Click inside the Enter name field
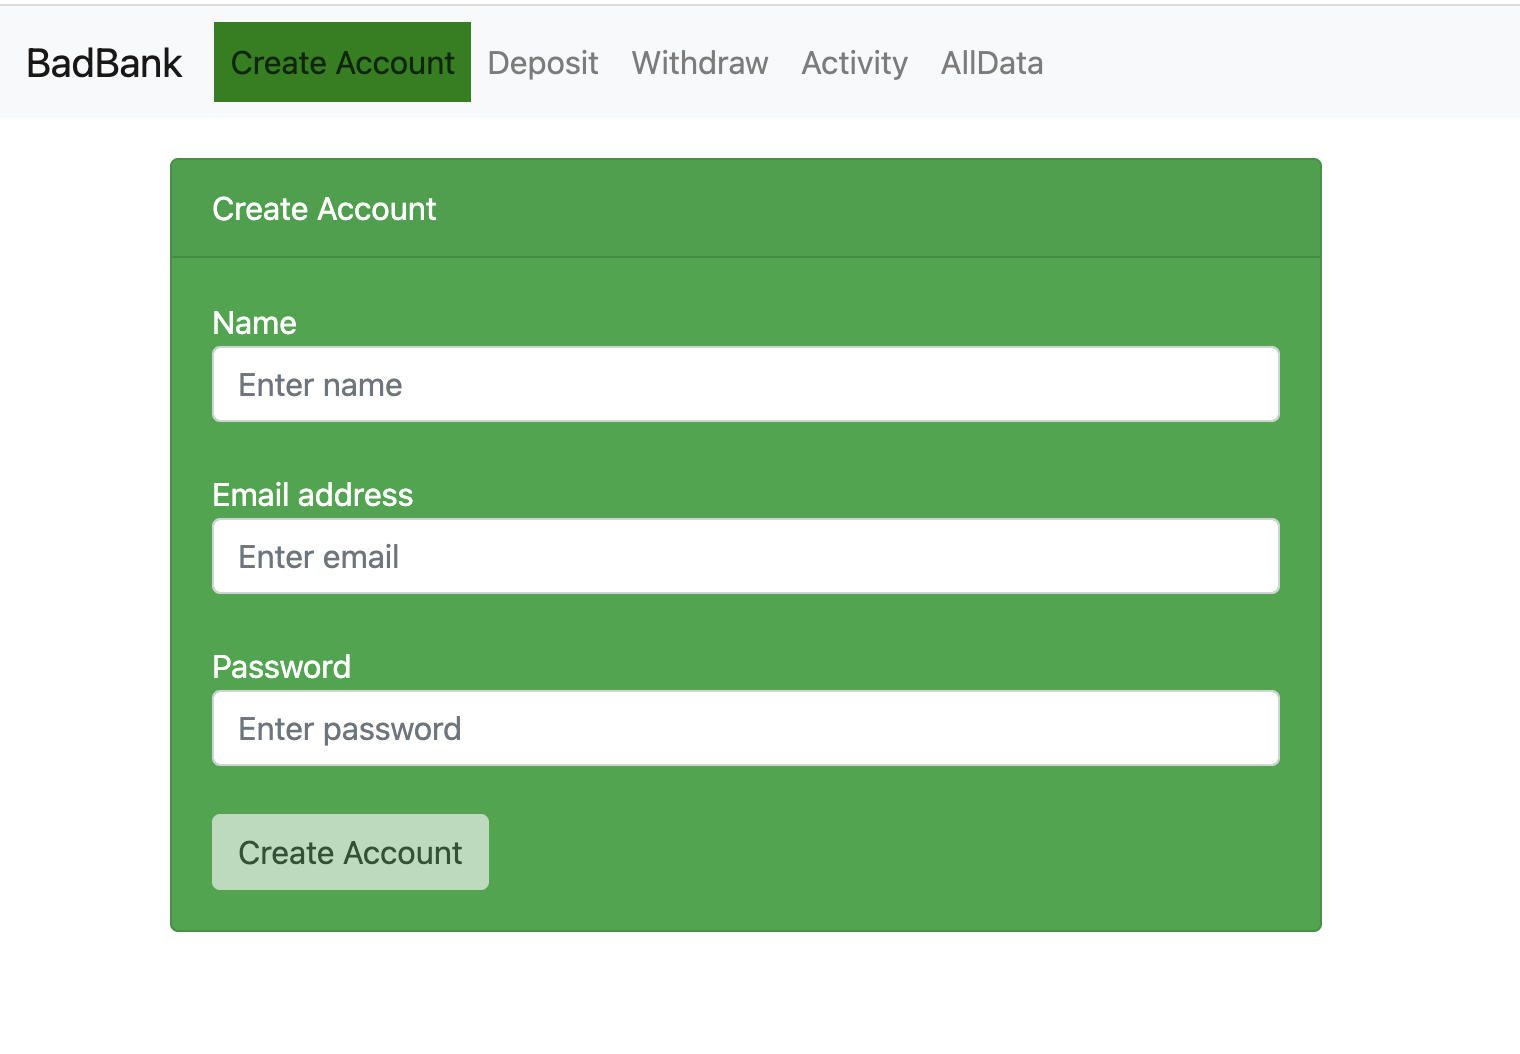 point(745,384)
